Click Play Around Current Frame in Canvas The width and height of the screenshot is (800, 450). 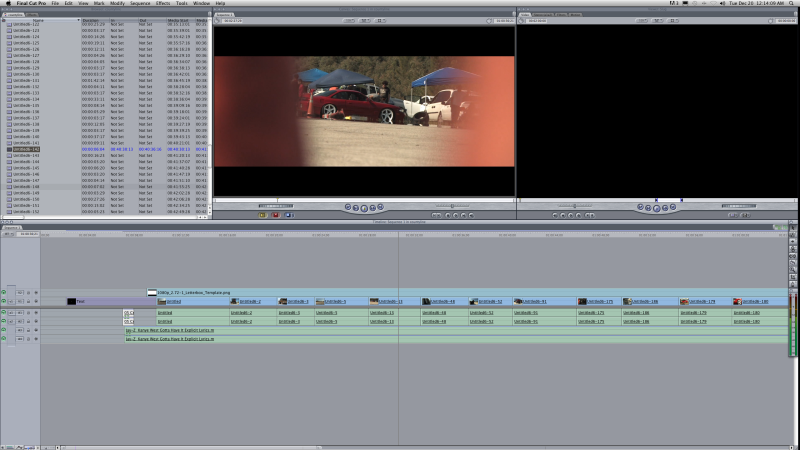click(372, 208)
